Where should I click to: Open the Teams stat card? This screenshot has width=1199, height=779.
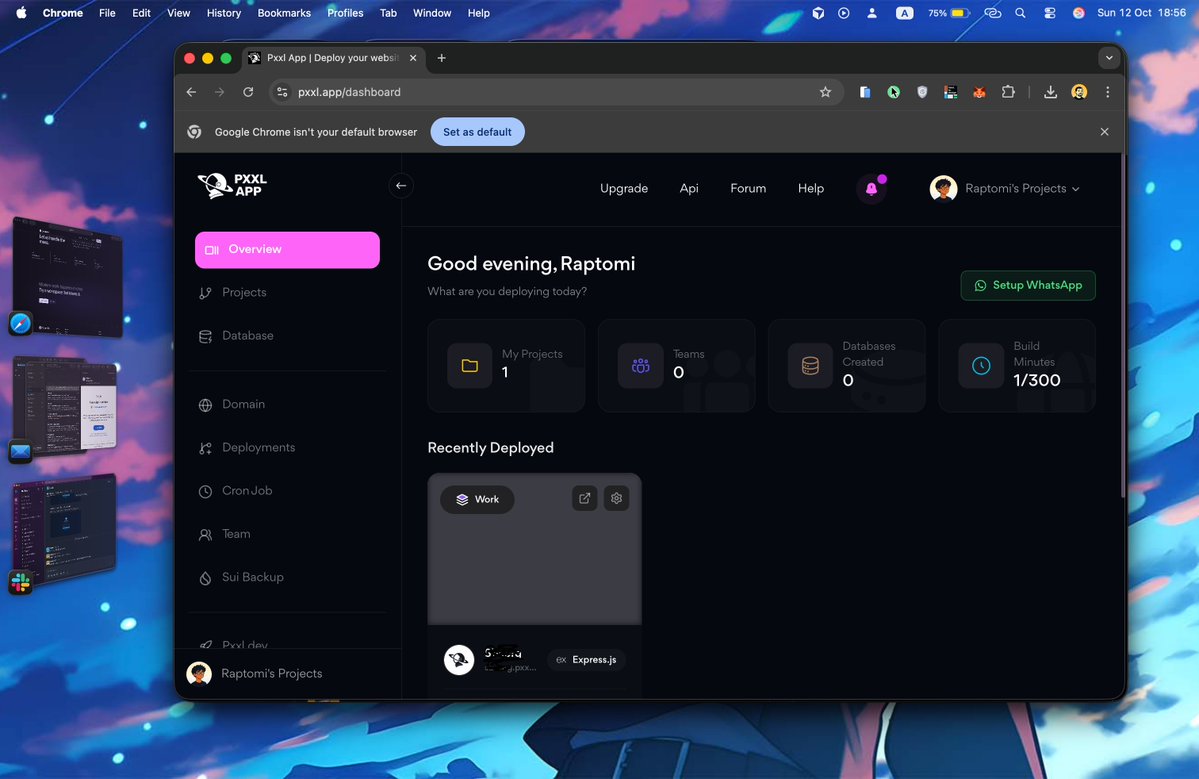[x=676, y=365]
